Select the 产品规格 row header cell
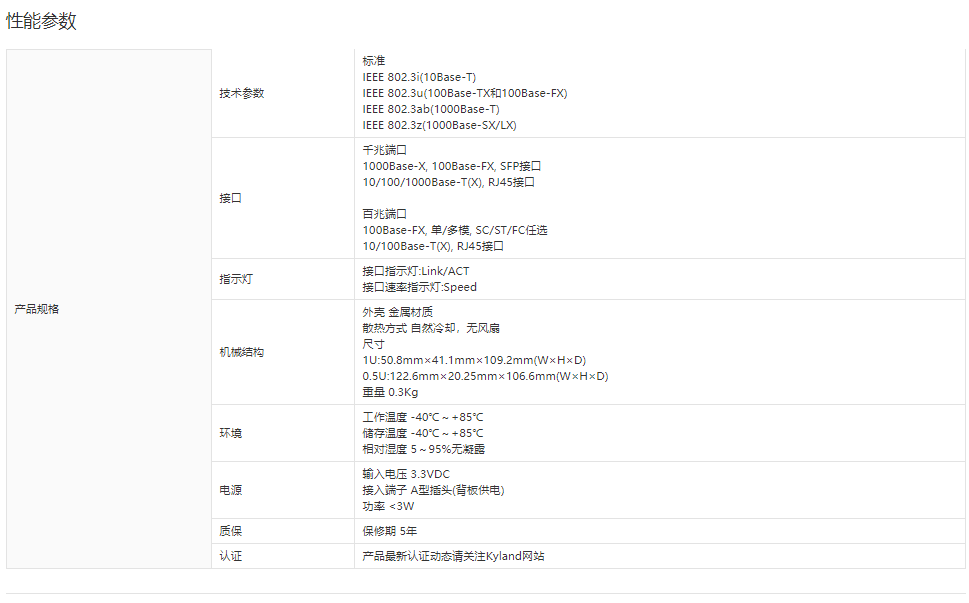The width and height of the screenshot is (969, 603). (37, 309)
